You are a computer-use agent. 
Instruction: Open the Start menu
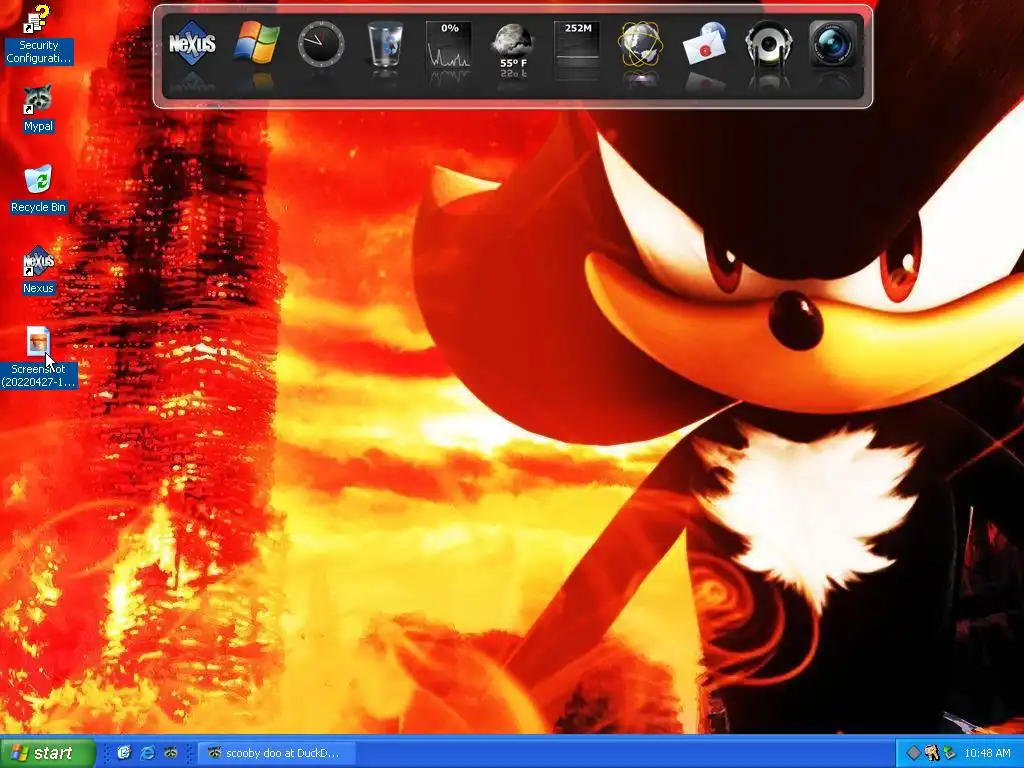pyautogui.click(x=47, y=753)
